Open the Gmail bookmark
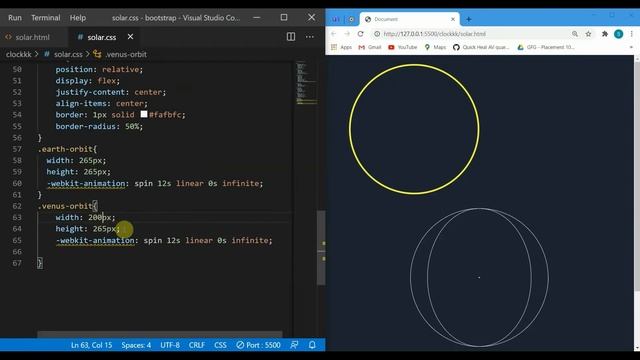 click(x=369, y=47)
